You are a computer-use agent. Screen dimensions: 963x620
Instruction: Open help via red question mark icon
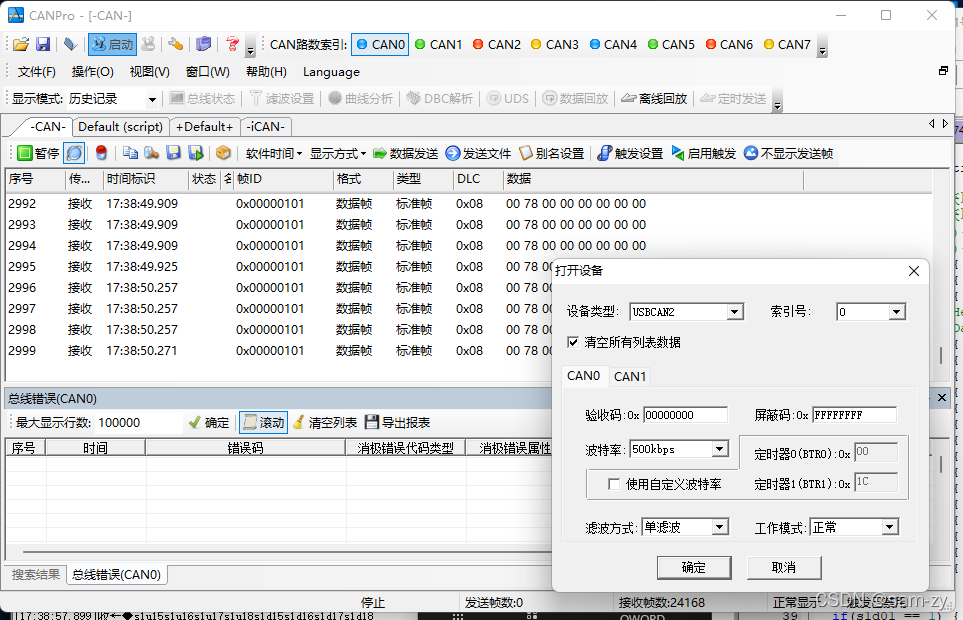(x=232, y=44)
